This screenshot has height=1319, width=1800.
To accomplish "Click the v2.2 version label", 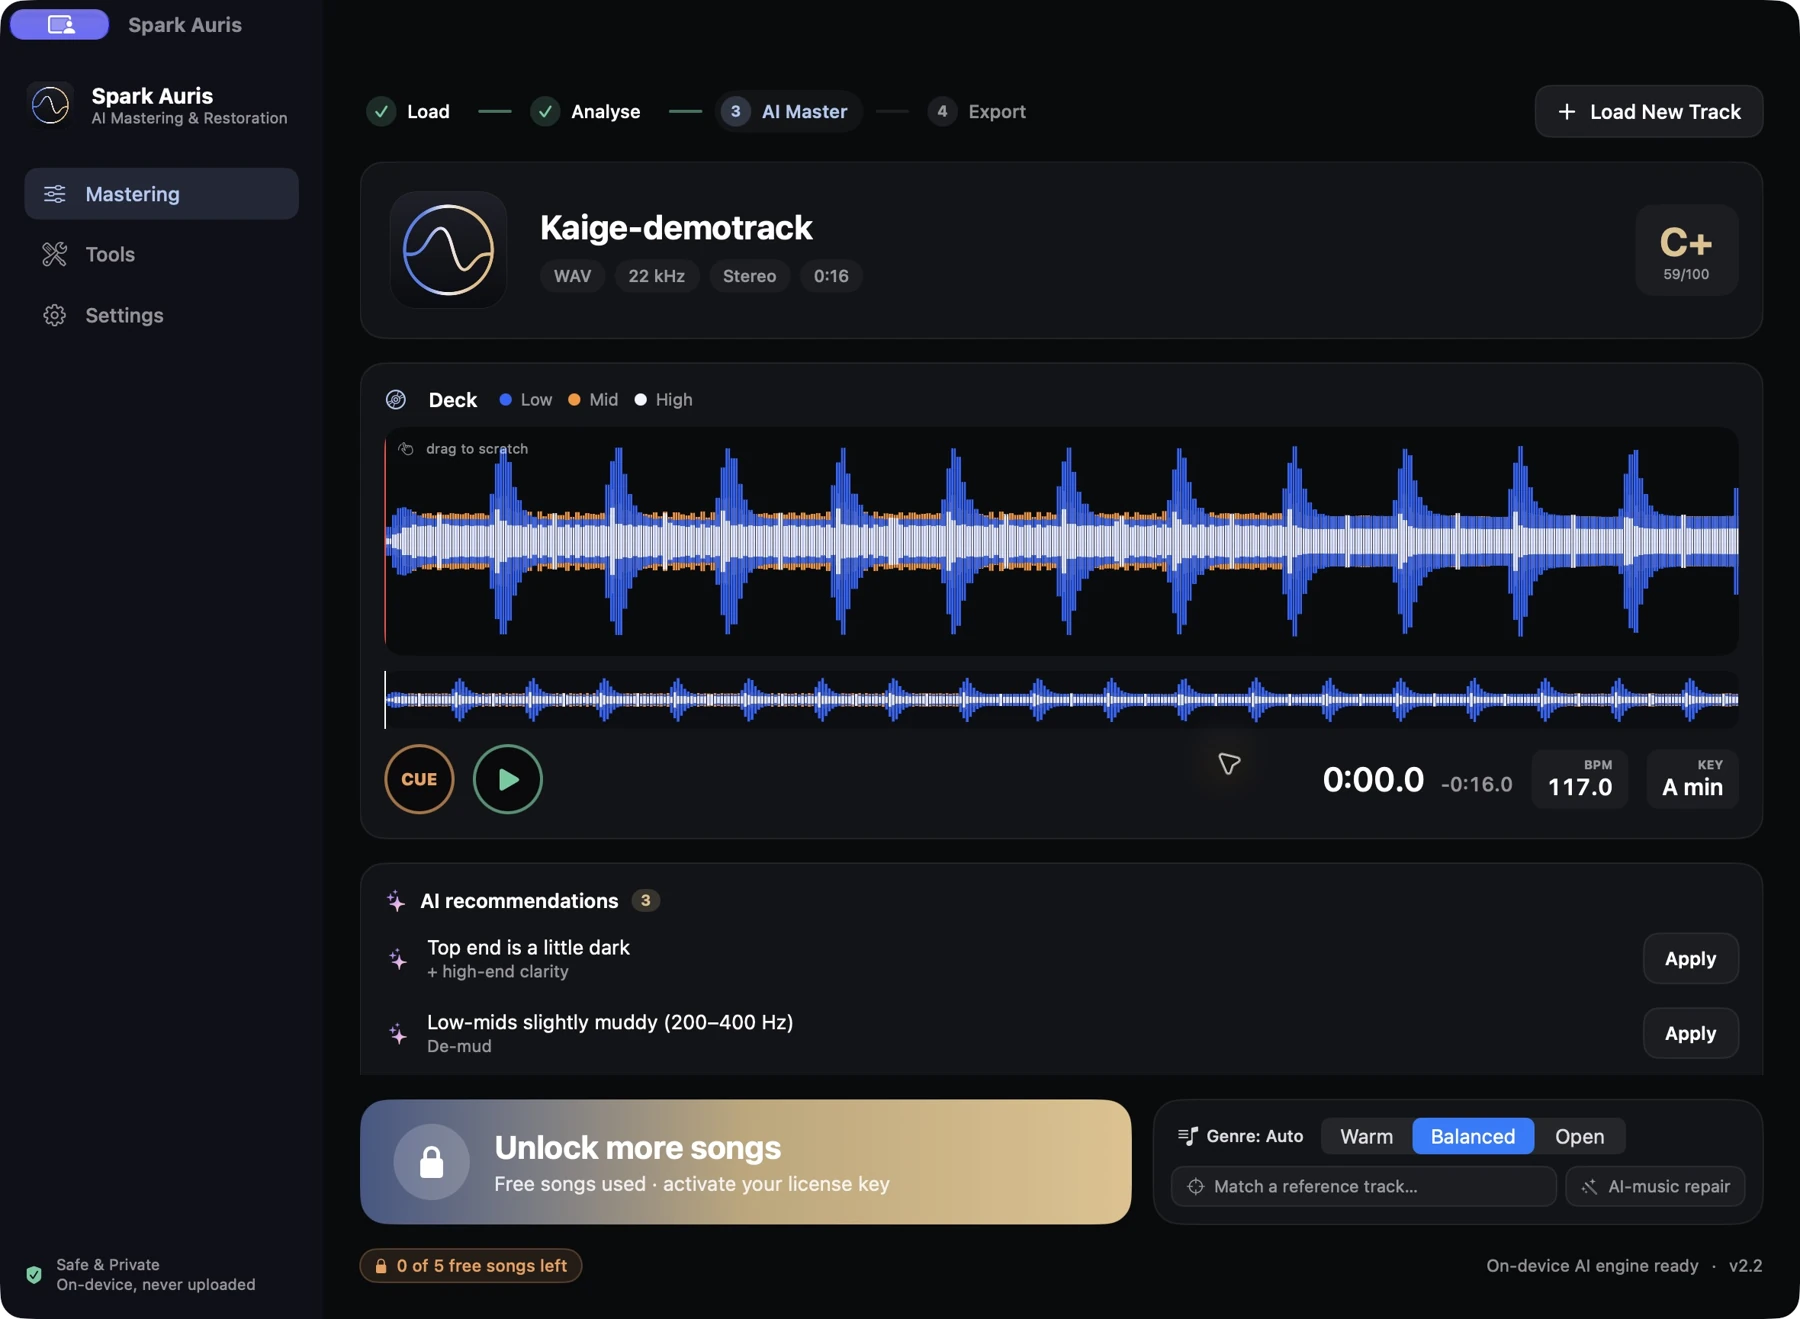I will click(1746, 1266).
